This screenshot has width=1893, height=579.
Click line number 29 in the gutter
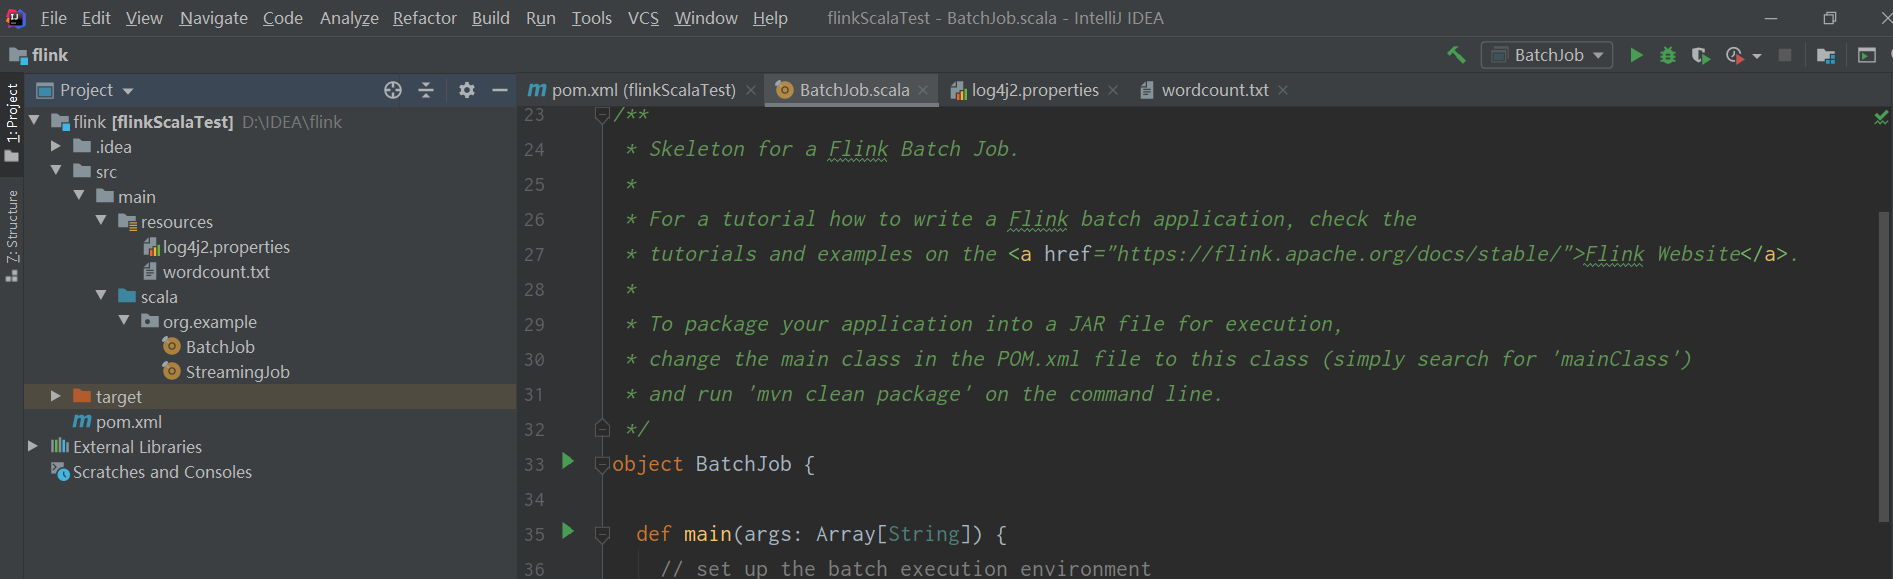tap(535, 324)
